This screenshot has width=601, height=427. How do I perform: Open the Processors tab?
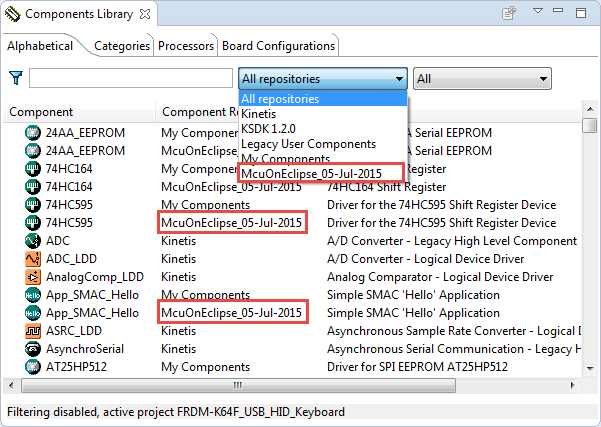click(185, 46)
